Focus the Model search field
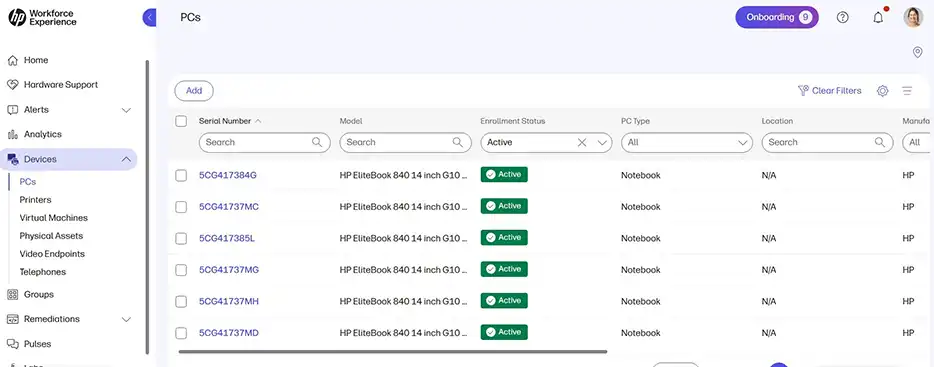Viewport: 934px width, 367px height. pyautogui.click(x=405, y=142)
